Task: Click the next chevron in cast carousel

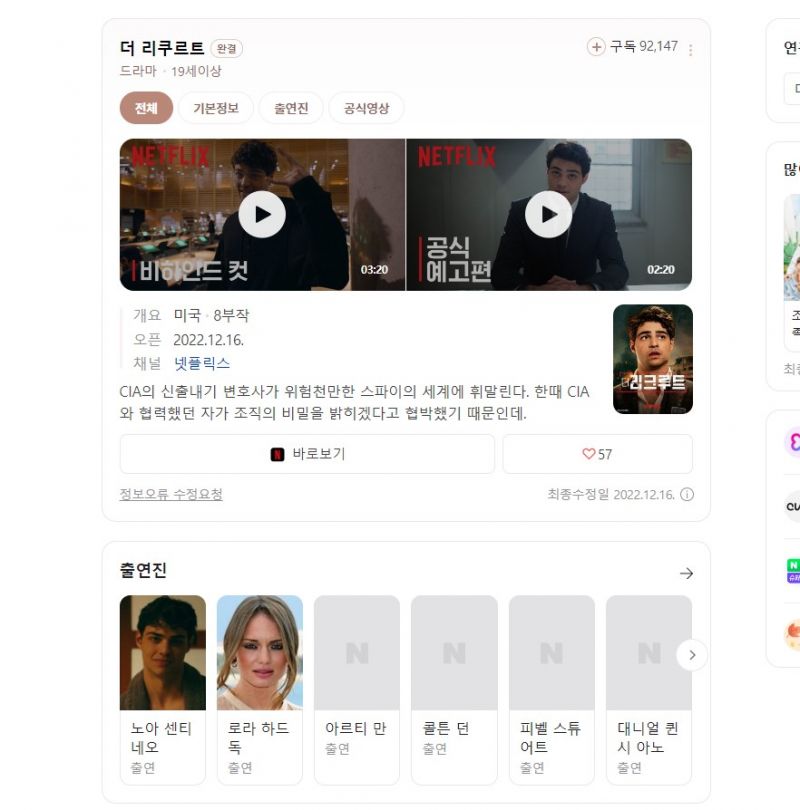Action: point(692,655)
